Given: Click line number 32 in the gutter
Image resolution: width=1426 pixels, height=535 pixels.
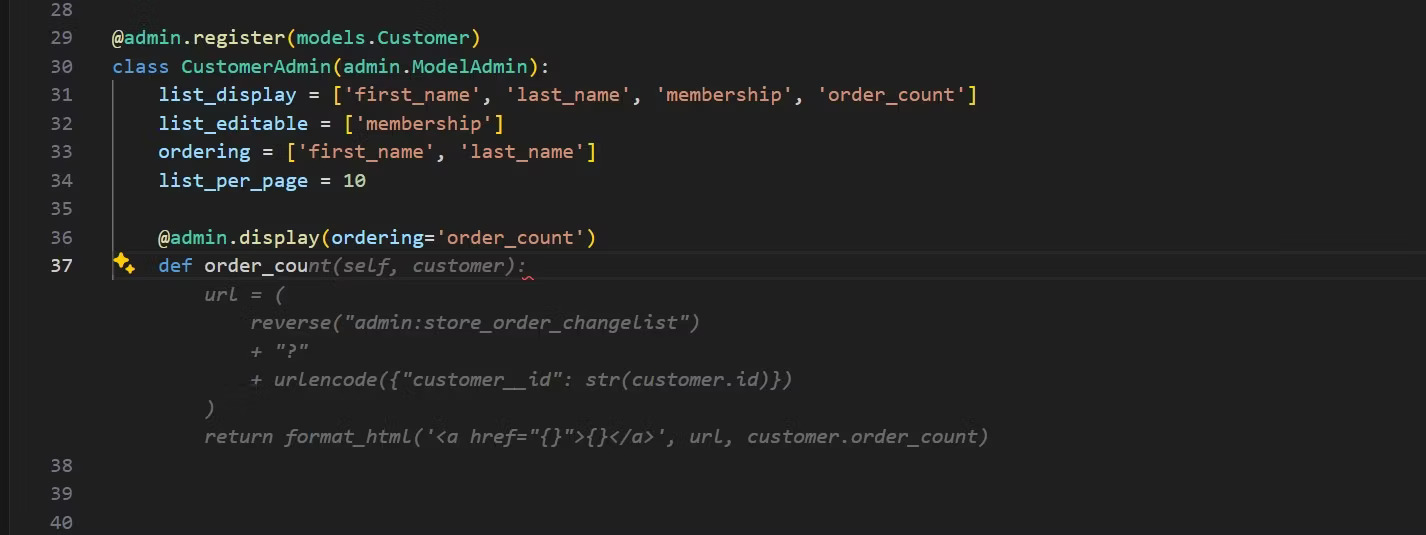Looking at the screenshot, I should 61,124.
